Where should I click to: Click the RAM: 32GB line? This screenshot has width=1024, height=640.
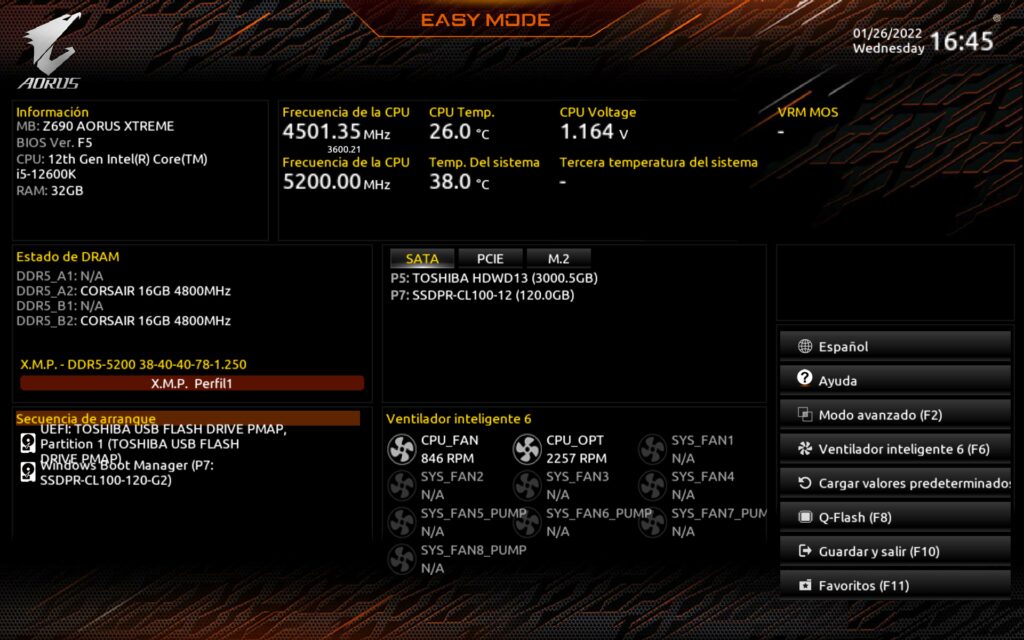50,191
